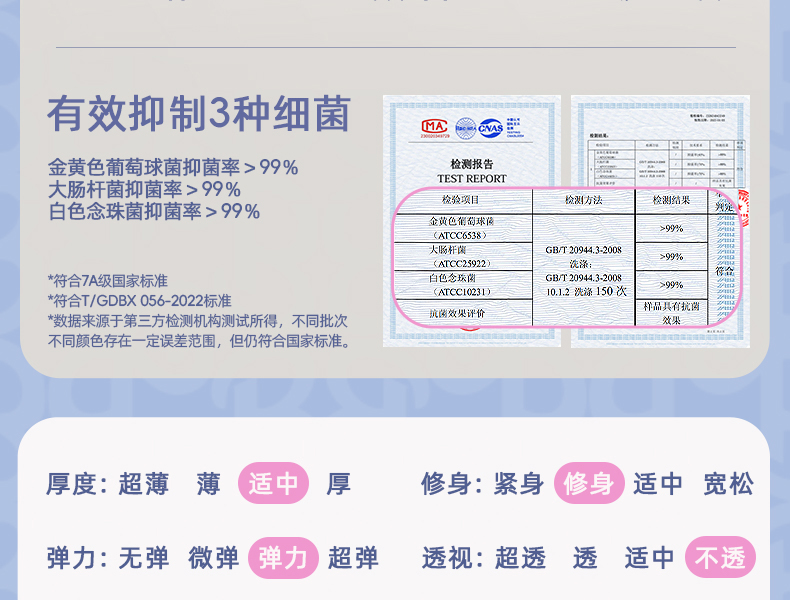790x600 pixels.
Task: Click the 弹力 row label
Action: coord(77,558)
